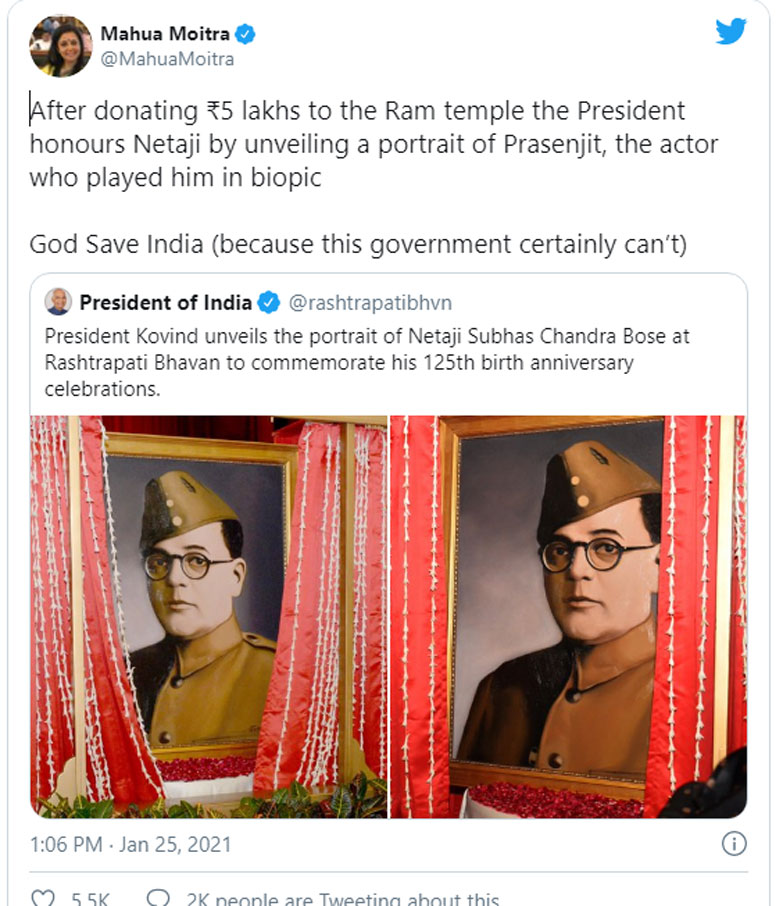Click the 1:06 PM Jan 25, 2021 timestamp
This screenshot has height=906, width=783.
pyautogui.click(x=130, y=844)
